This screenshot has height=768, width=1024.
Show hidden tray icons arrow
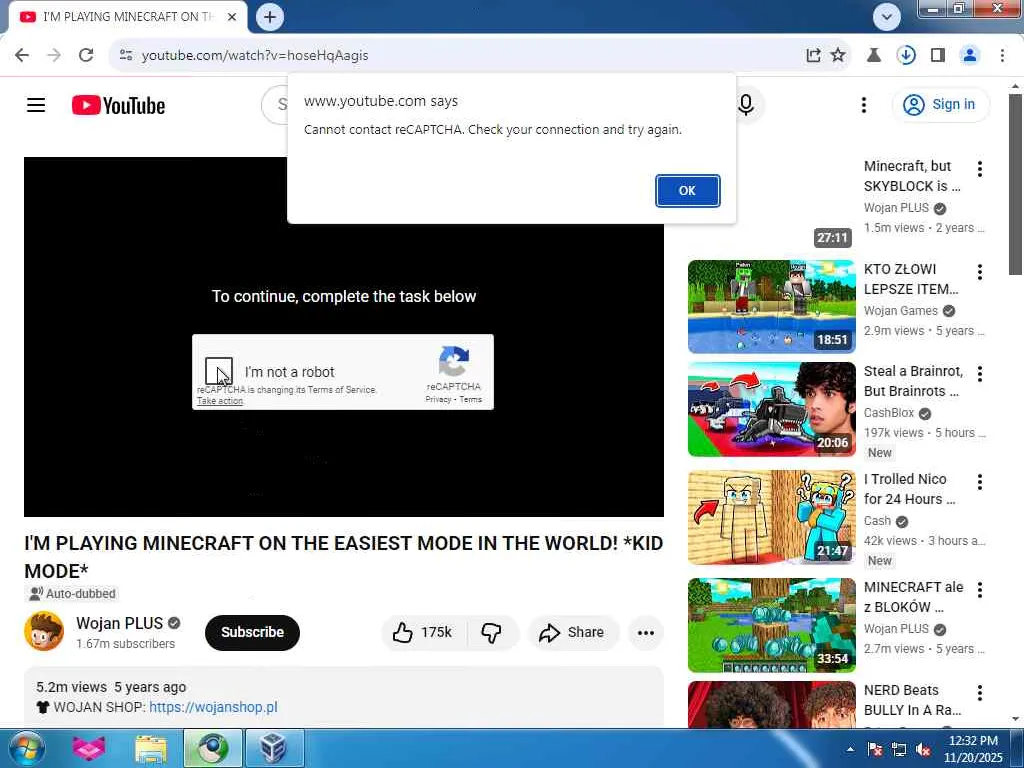pyautogui.click(x=849, y=749)
